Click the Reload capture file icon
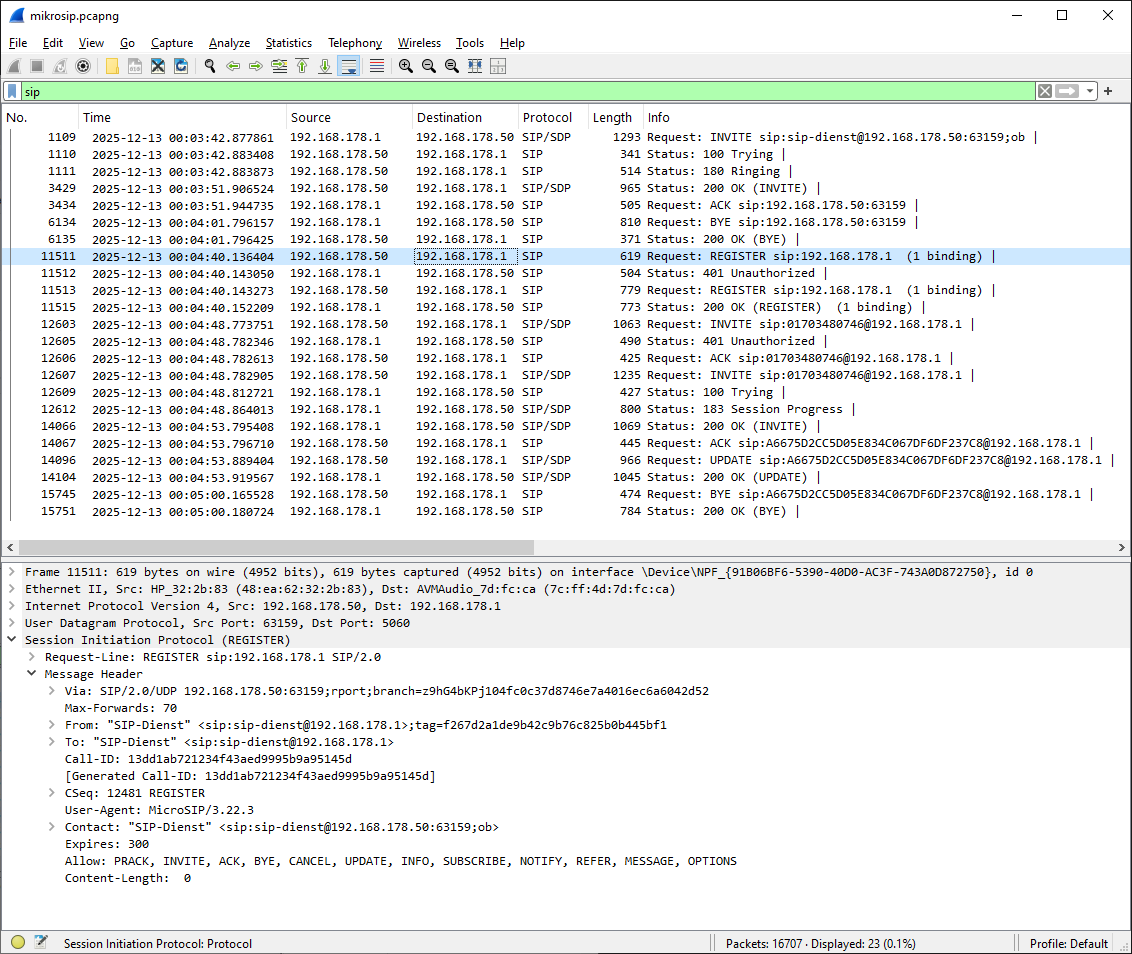This screenshot has width=1132, height=954. tap(181, 66)
